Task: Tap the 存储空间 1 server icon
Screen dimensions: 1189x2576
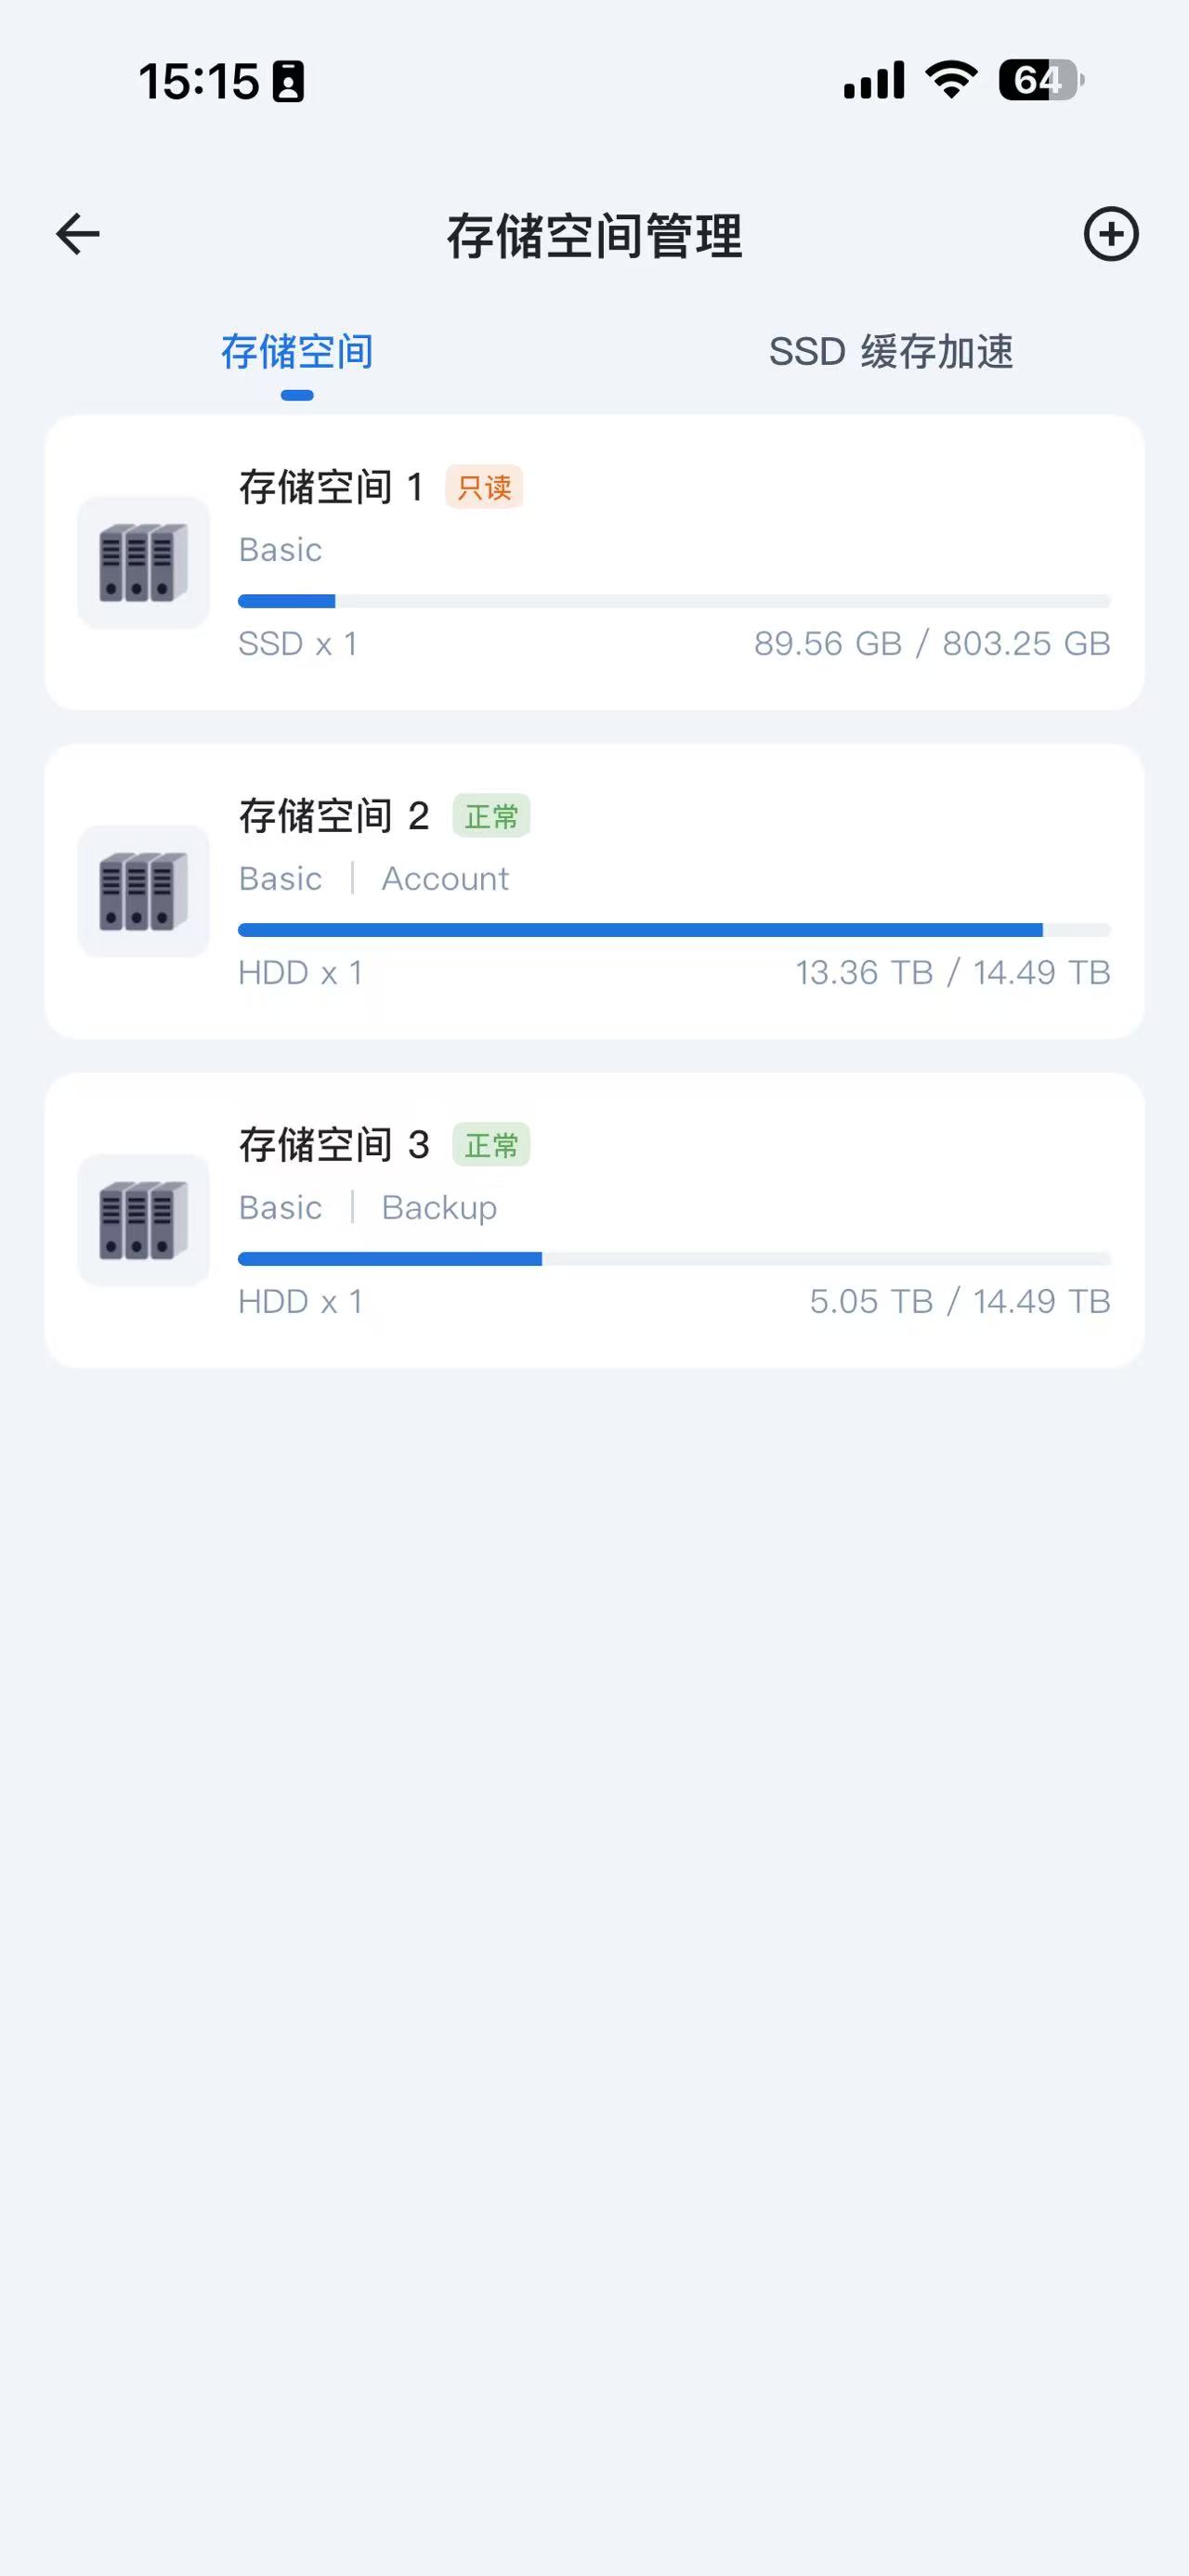Action: (x=143, y=563)
